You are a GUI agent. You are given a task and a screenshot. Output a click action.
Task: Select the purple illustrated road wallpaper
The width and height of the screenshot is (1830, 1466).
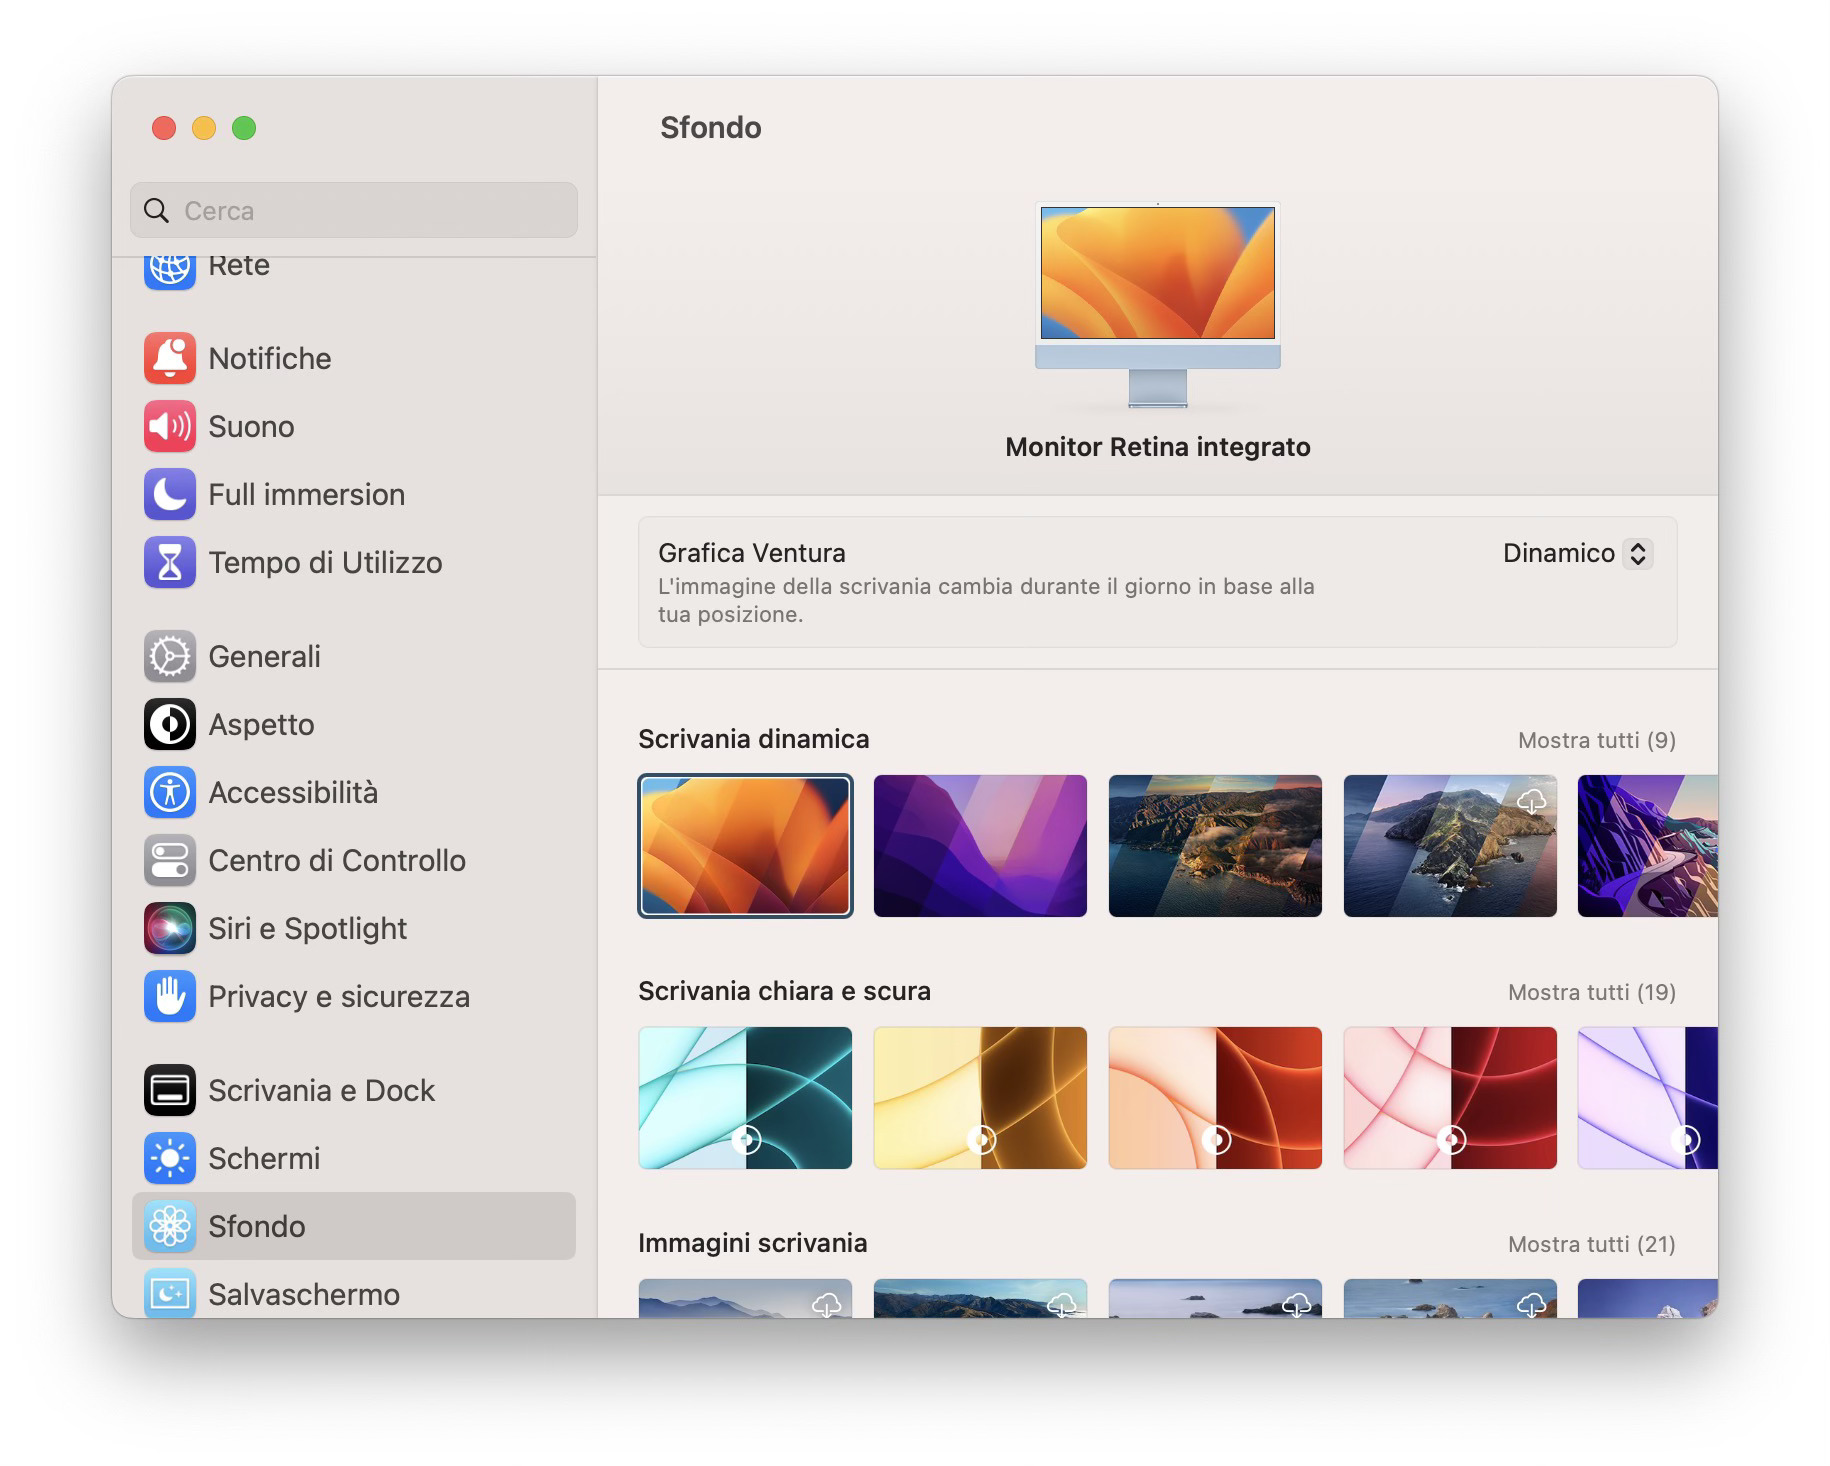tap(1648, 846)
